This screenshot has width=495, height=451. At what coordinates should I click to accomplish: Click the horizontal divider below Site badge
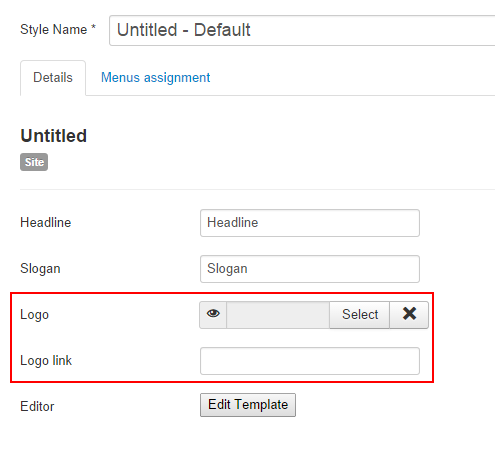[257, 189]
